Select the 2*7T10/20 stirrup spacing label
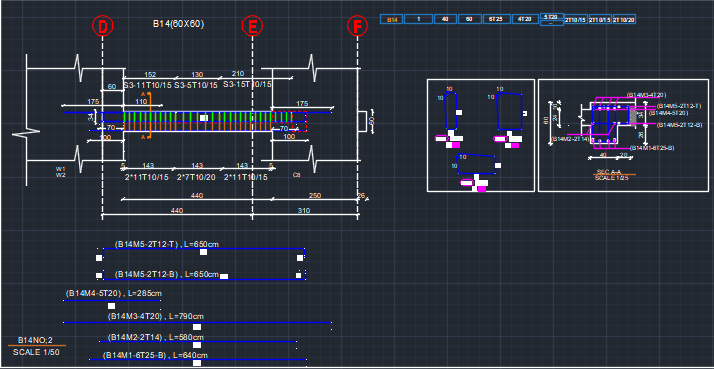Screen dimensions: 714x369 (196, 177)
